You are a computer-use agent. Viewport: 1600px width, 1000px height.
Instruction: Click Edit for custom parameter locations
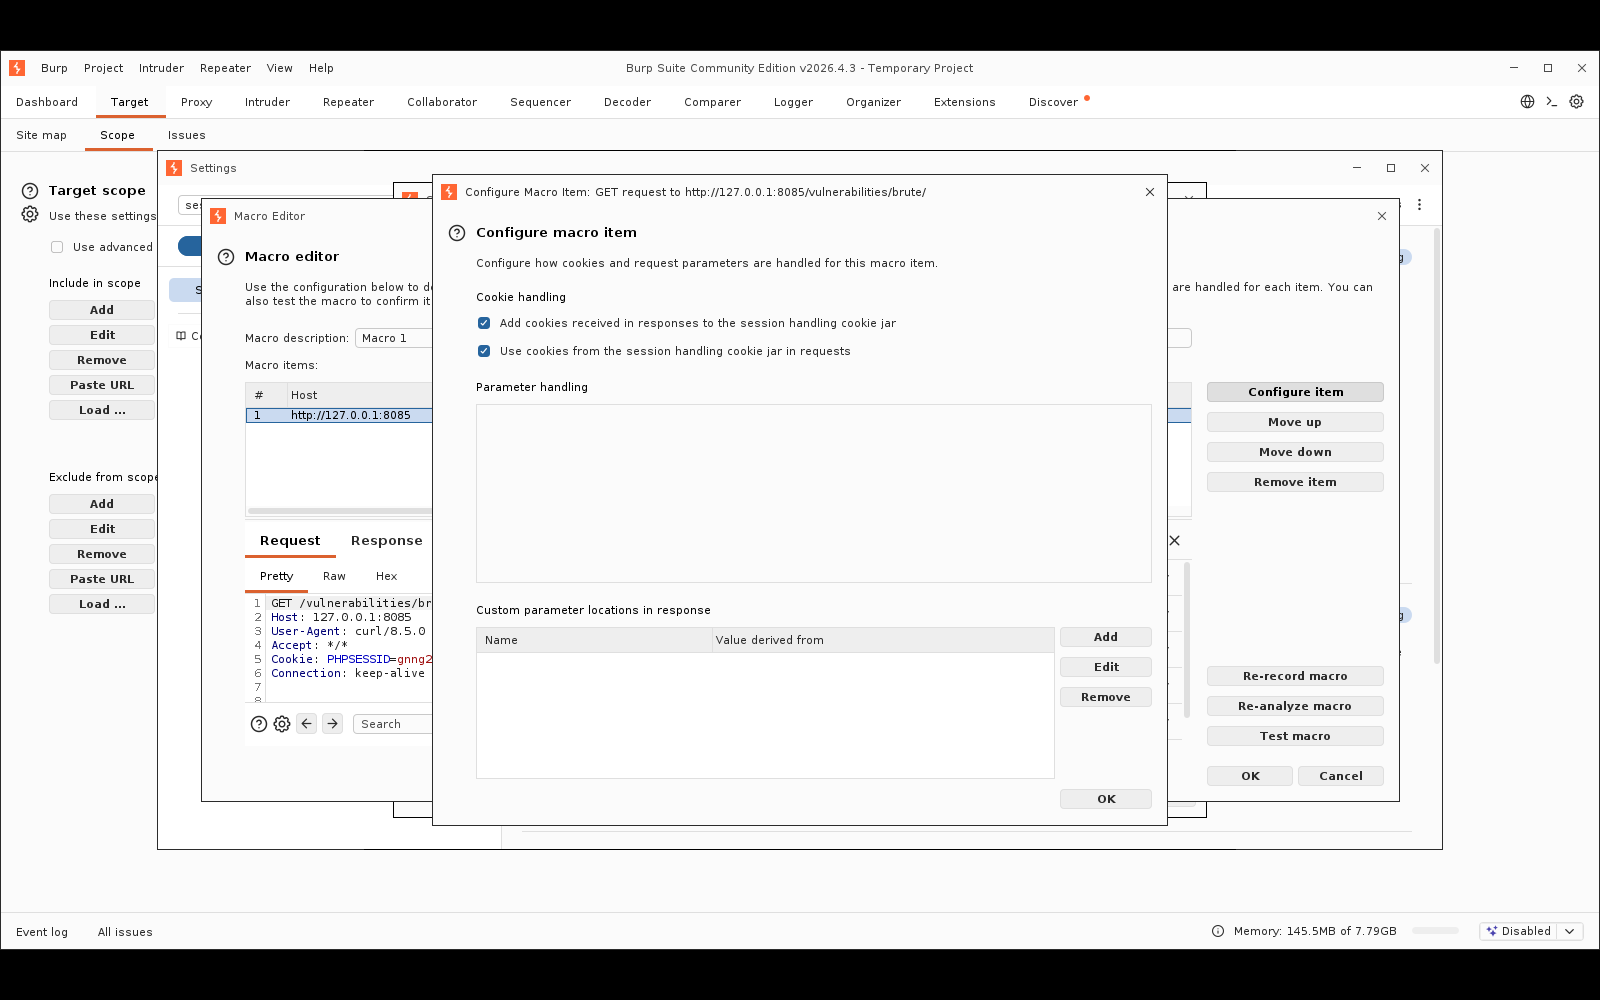pyautogui.click(x=1106, y=667)
